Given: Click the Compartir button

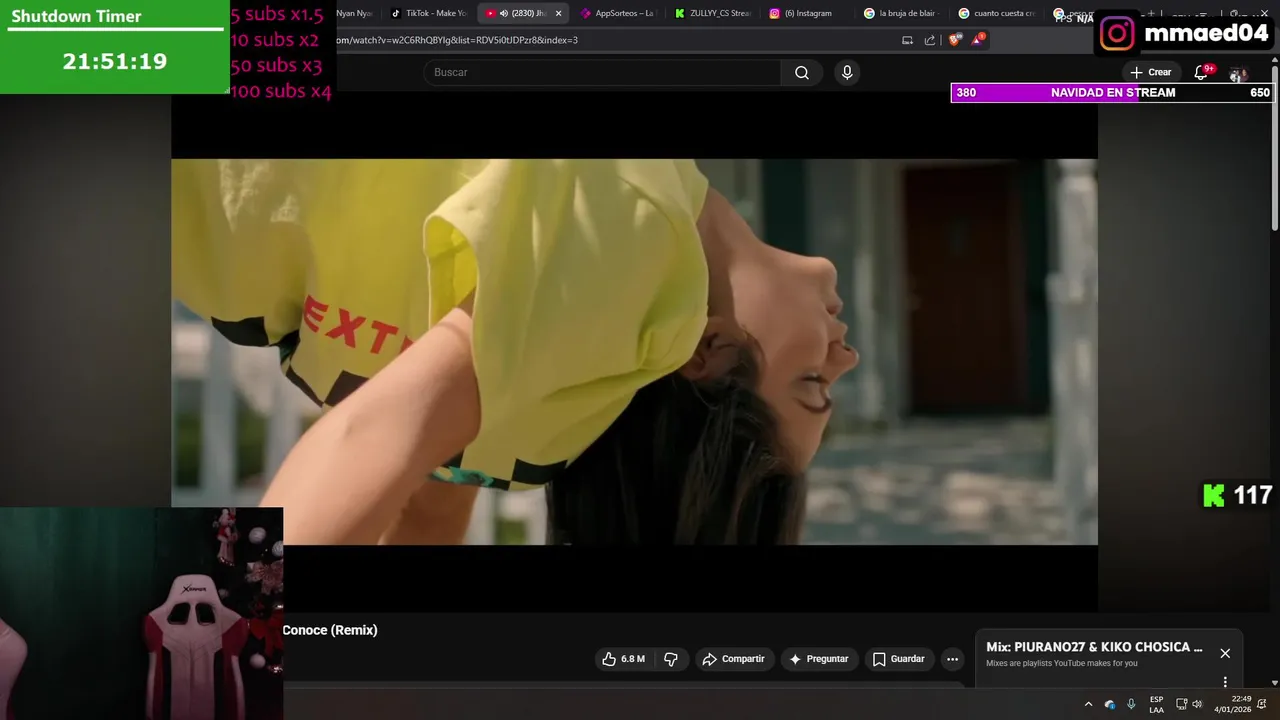Looking at the screenshot, I should pyautogui.click(x=733, y=659).
